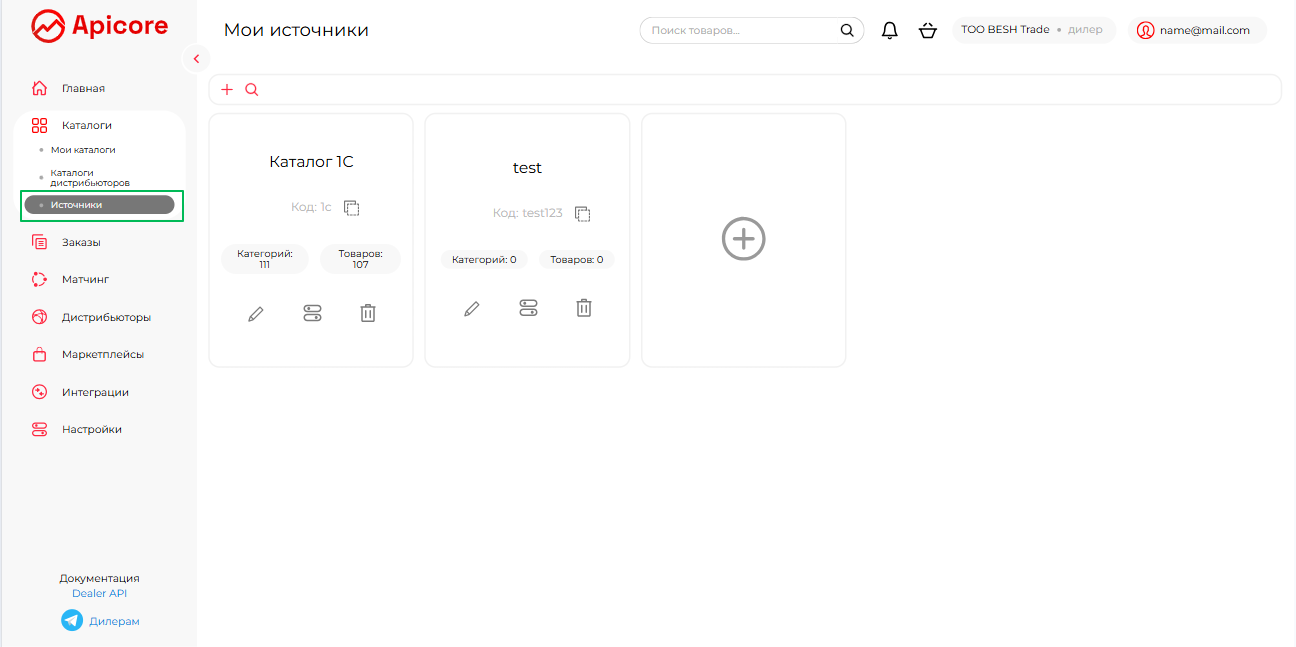Viewport: 1296px width, 647px height.
Task: Expand the Каталоги menu section
Action: [86, 126]
